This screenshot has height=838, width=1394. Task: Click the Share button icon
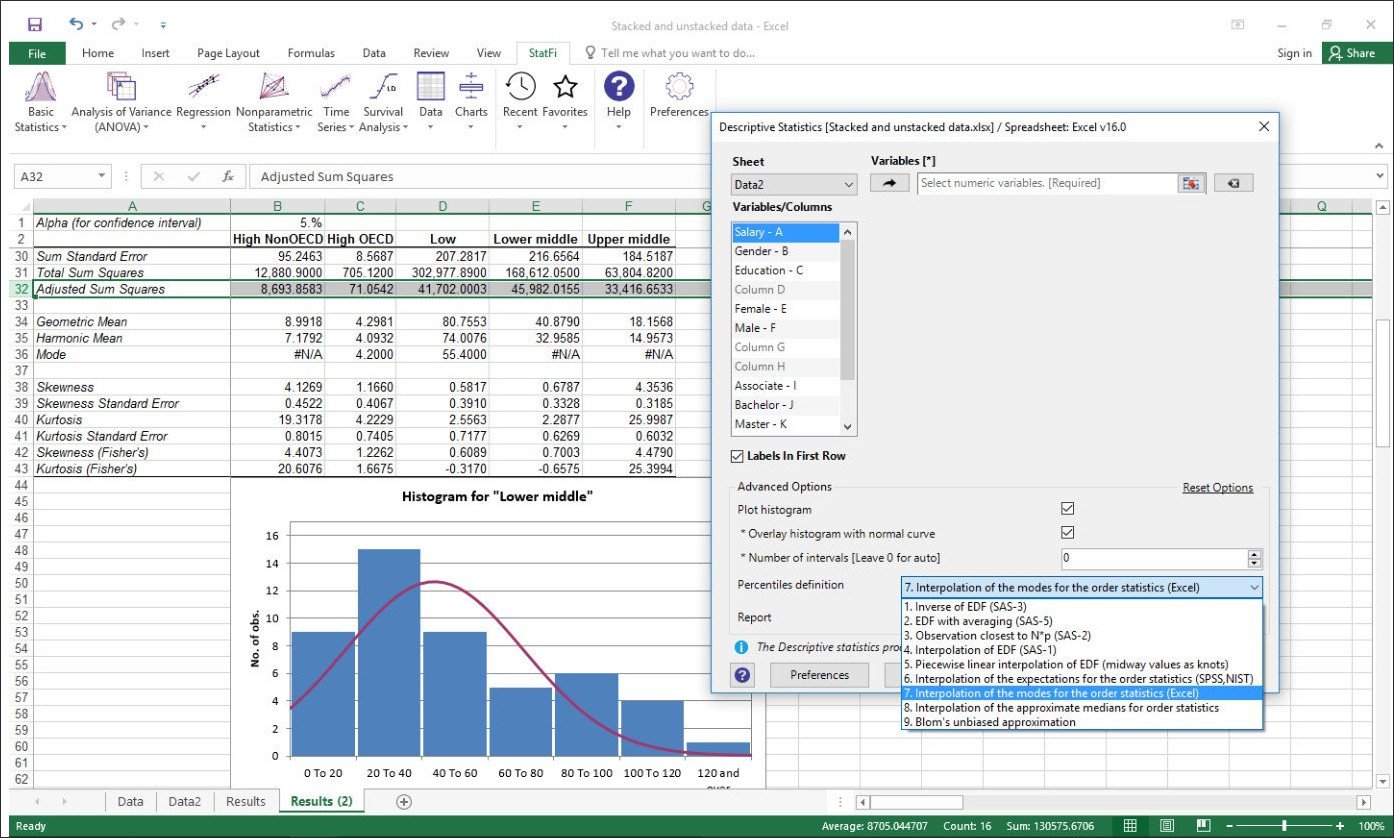(x=1334, y=53)
